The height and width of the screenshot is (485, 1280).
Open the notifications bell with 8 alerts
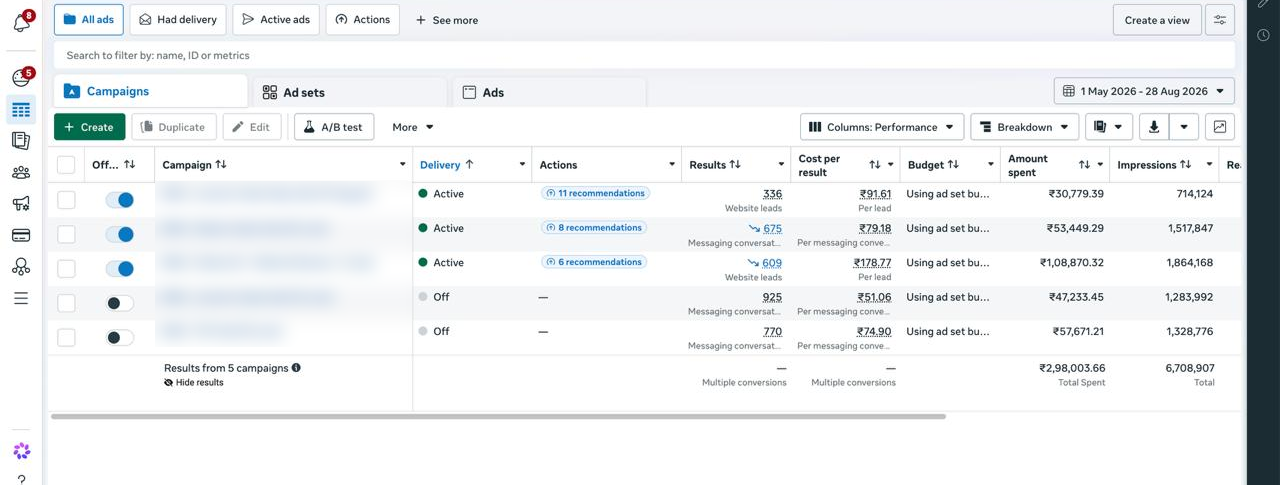(21, 21)
